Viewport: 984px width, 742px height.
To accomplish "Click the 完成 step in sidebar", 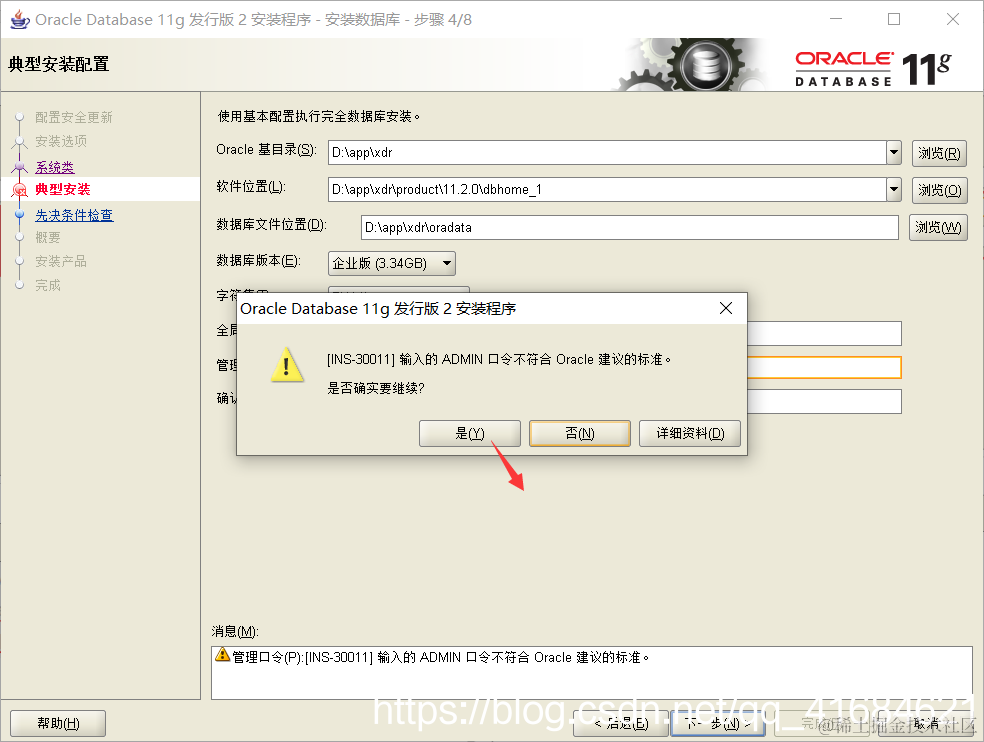I will pyautogui.click(x=48, y=285).
